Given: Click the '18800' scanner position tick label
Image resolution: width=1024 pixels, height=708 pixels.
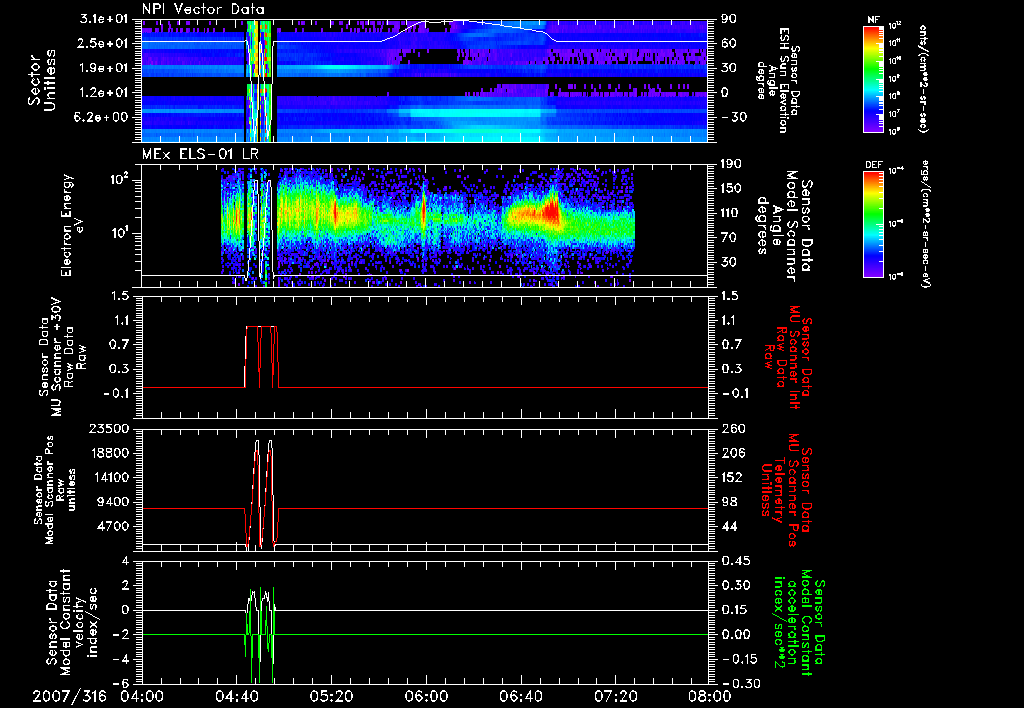Looking at the screenshot, I should click(108, 453).
